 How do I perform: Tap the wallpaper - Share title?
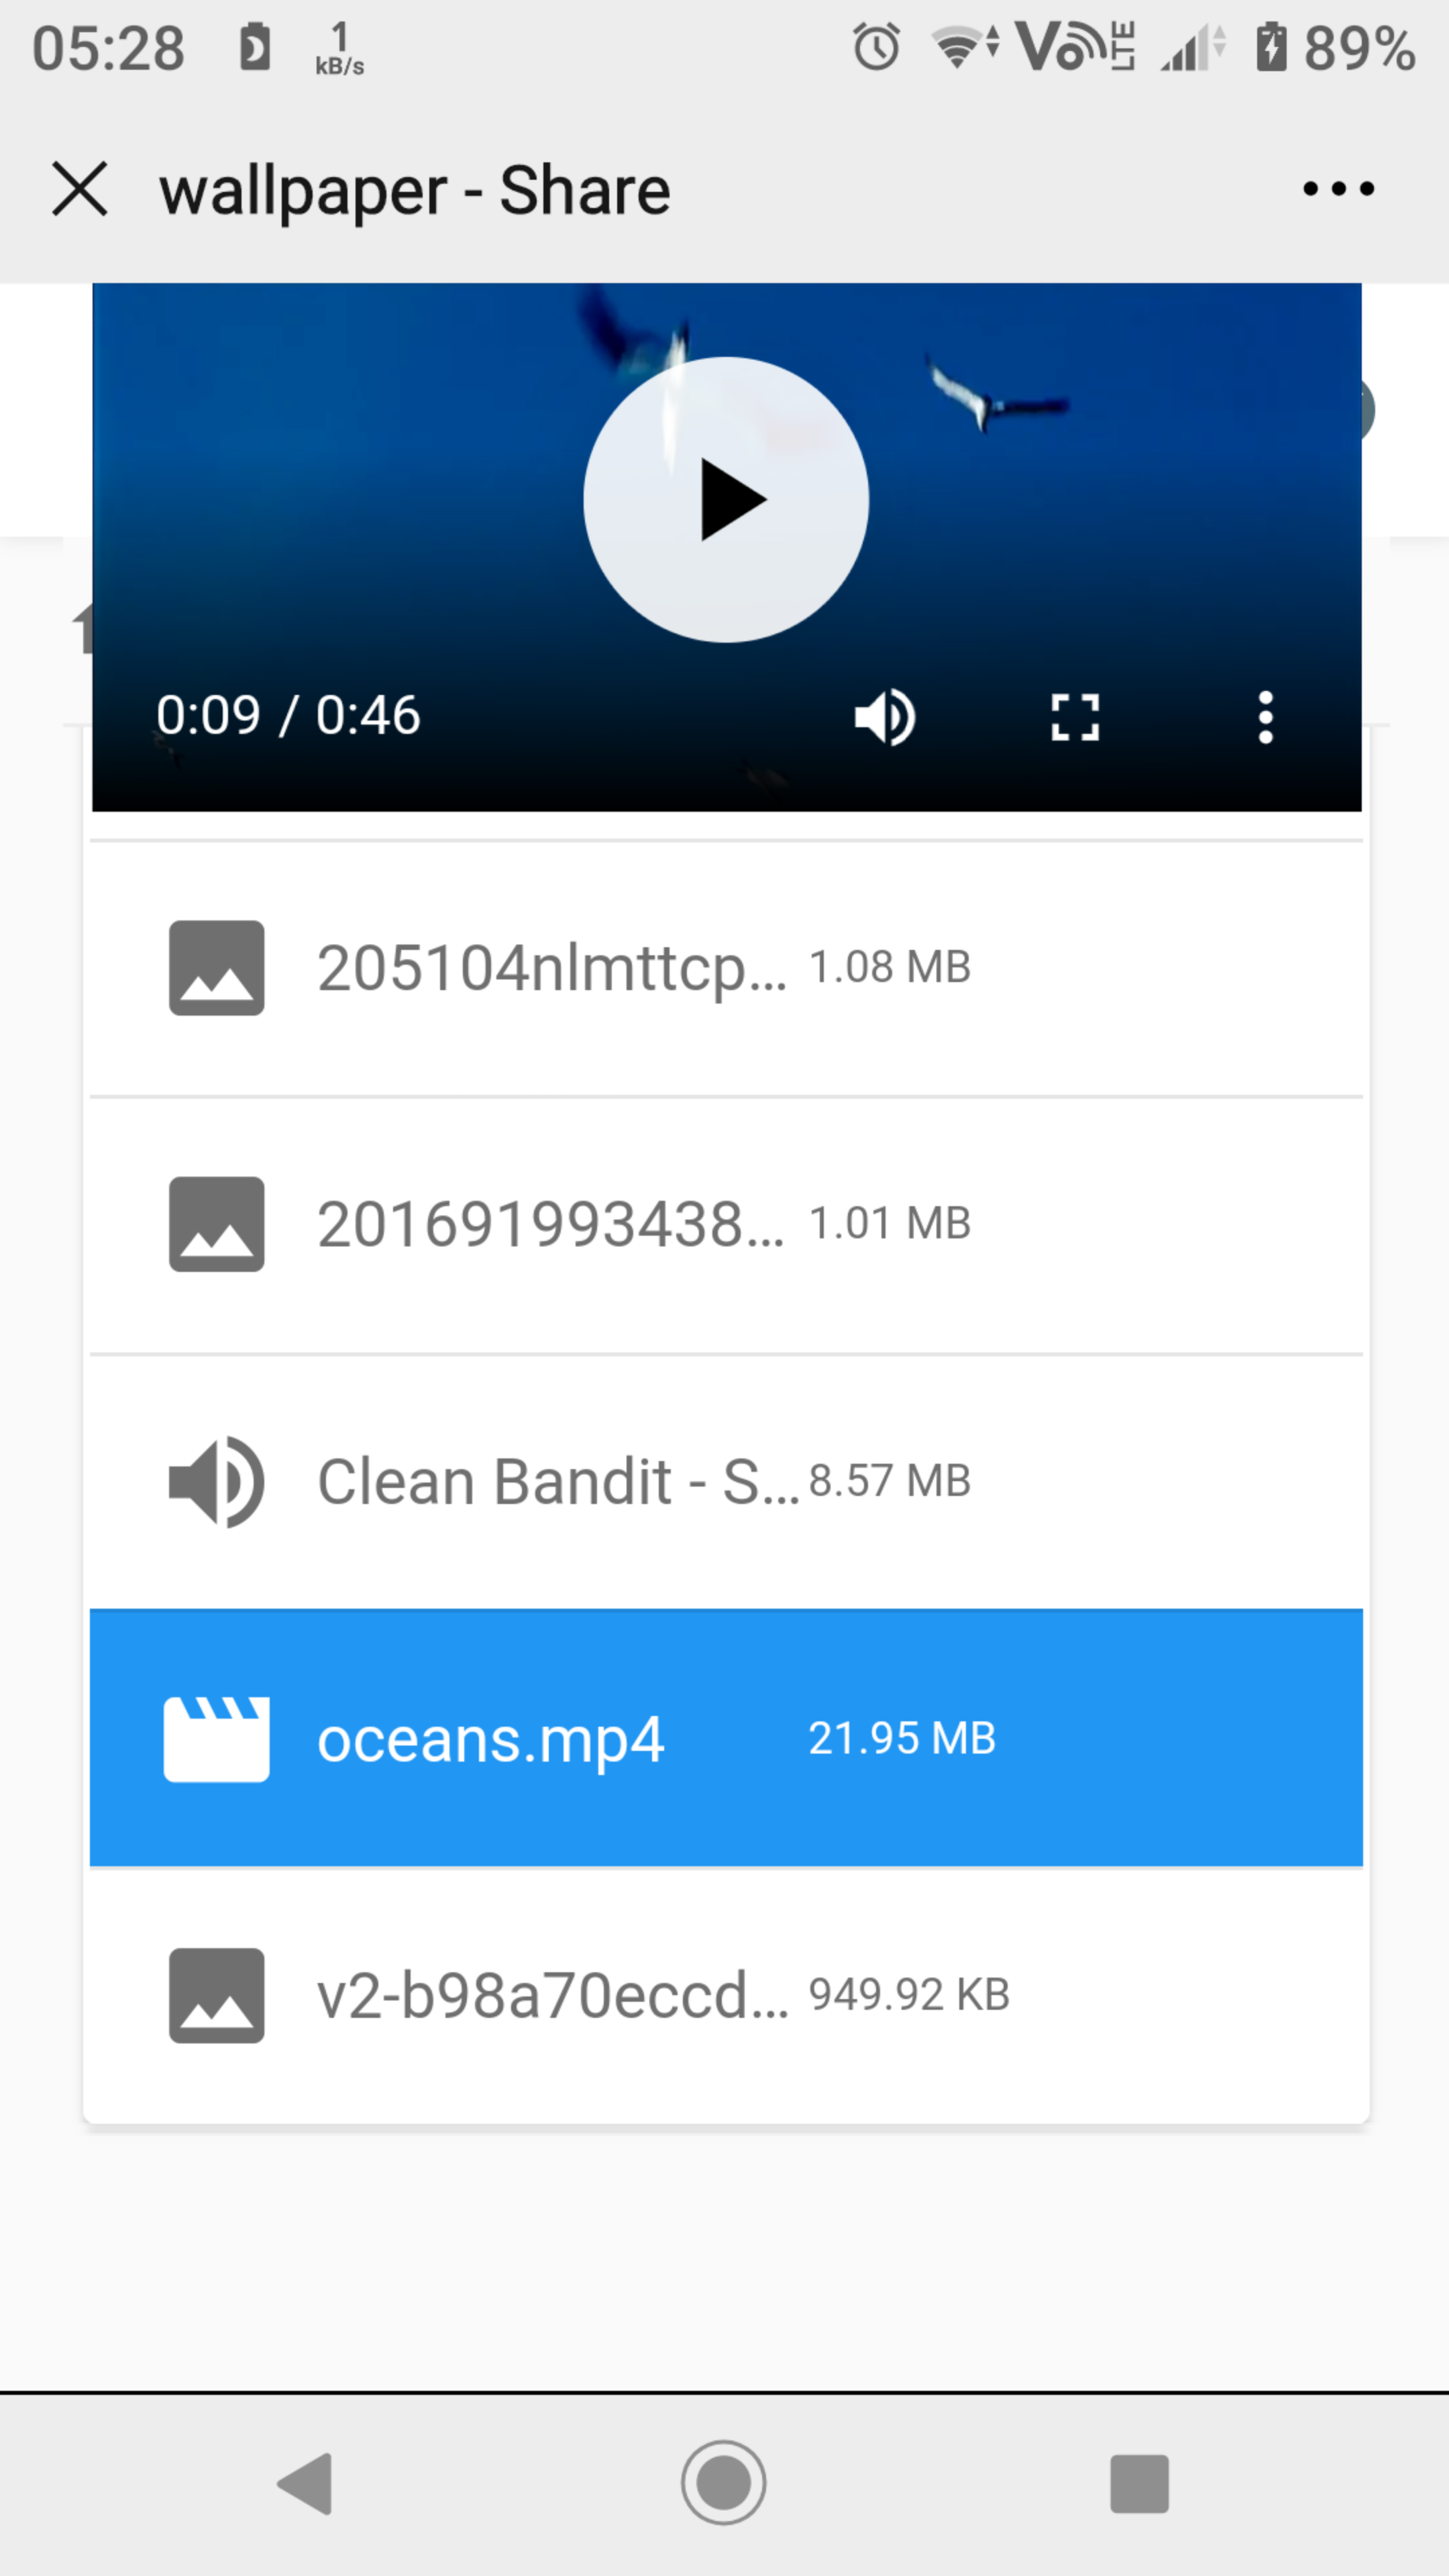tap(413, 190)
